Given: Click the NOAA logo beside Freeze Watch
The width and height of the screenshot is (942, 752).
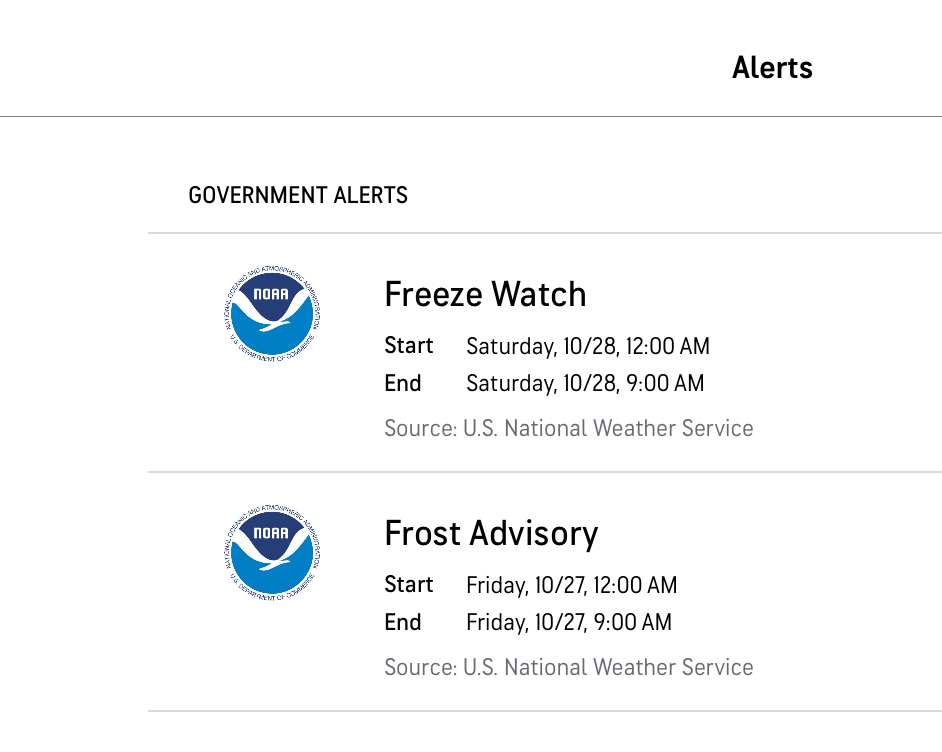Looking at the screenshot, I should [272, 312].
